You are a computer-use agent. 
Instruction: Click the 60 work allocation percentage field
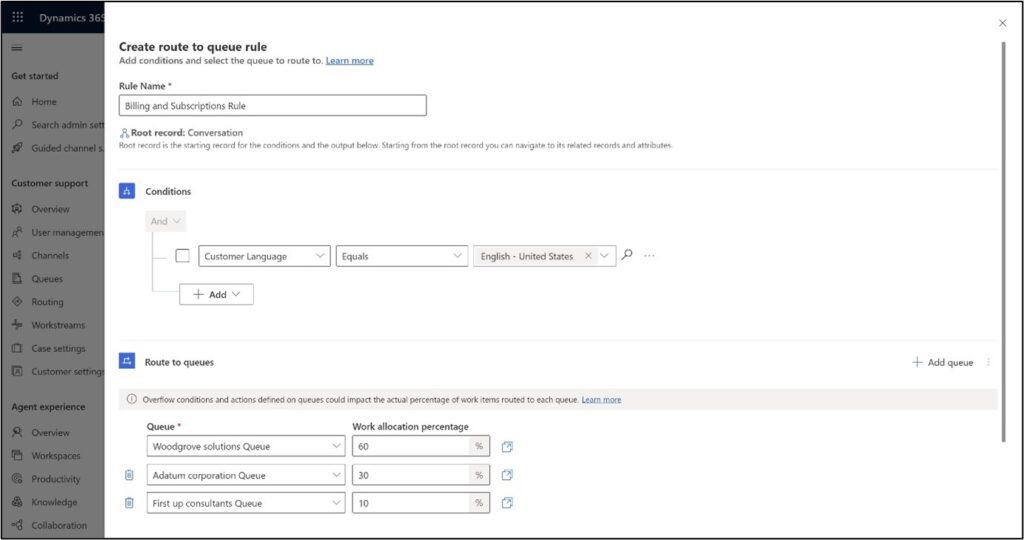(x=410, y=447)
